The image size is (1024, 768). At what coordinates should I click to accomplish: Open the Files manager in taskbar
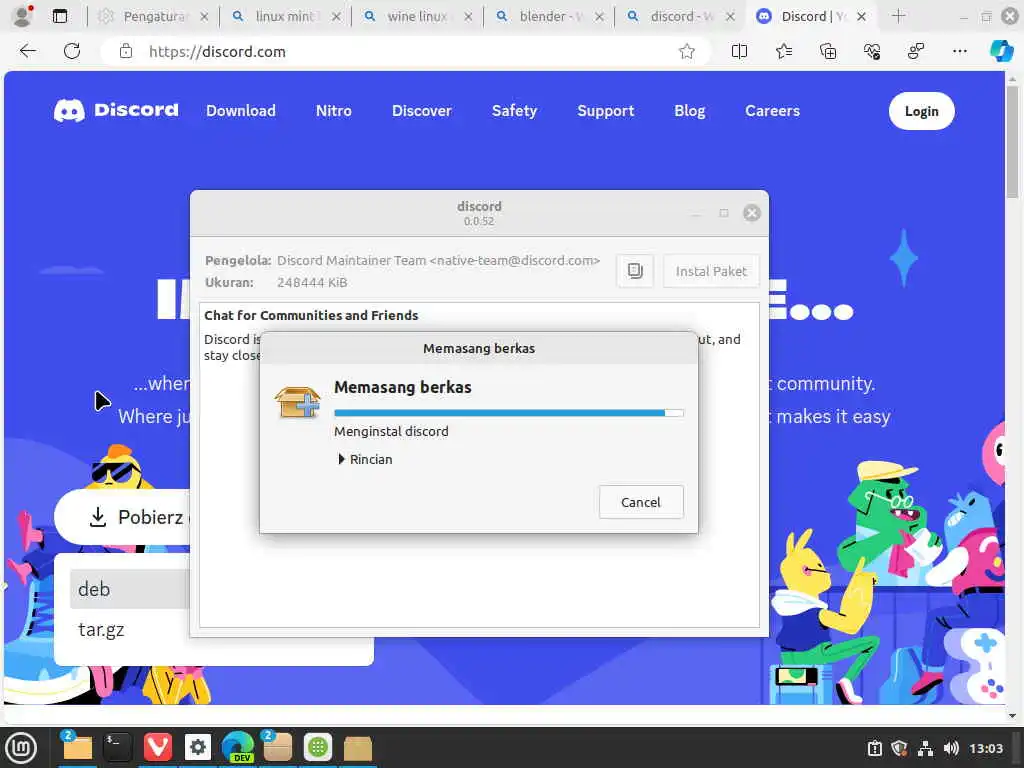coord(77,748)
